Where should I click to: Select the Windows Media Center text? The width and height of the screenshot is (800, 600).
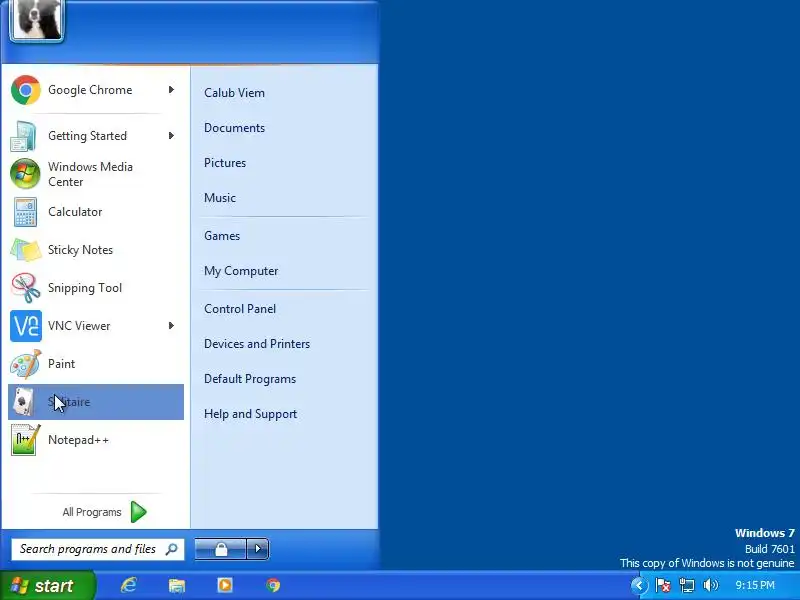[90, 174]
